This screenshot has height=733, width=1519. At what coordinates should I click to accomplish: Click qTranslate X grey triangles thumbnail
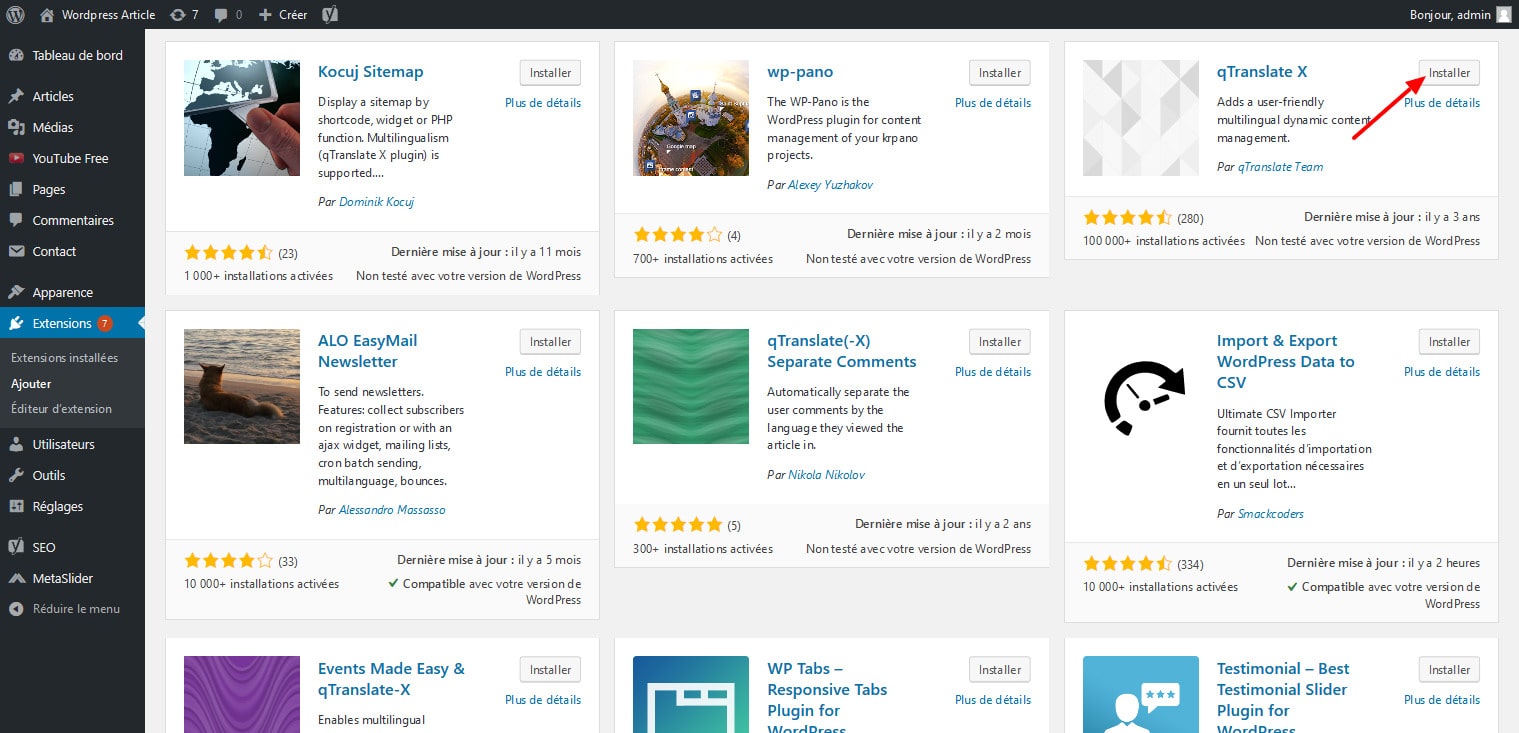(1141, 118)
